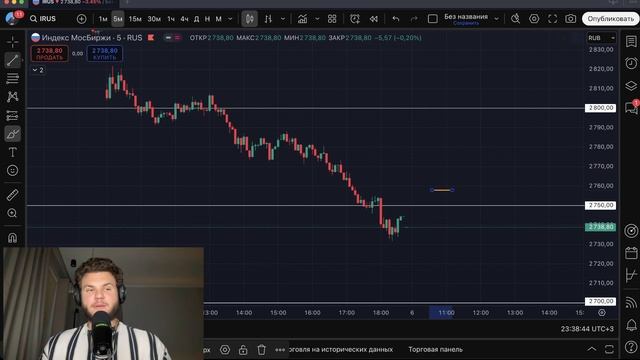The height and width of the screenshot is (360, 640).
Task: Delete the selected drawing with trash
Action: tap(262, 350)
